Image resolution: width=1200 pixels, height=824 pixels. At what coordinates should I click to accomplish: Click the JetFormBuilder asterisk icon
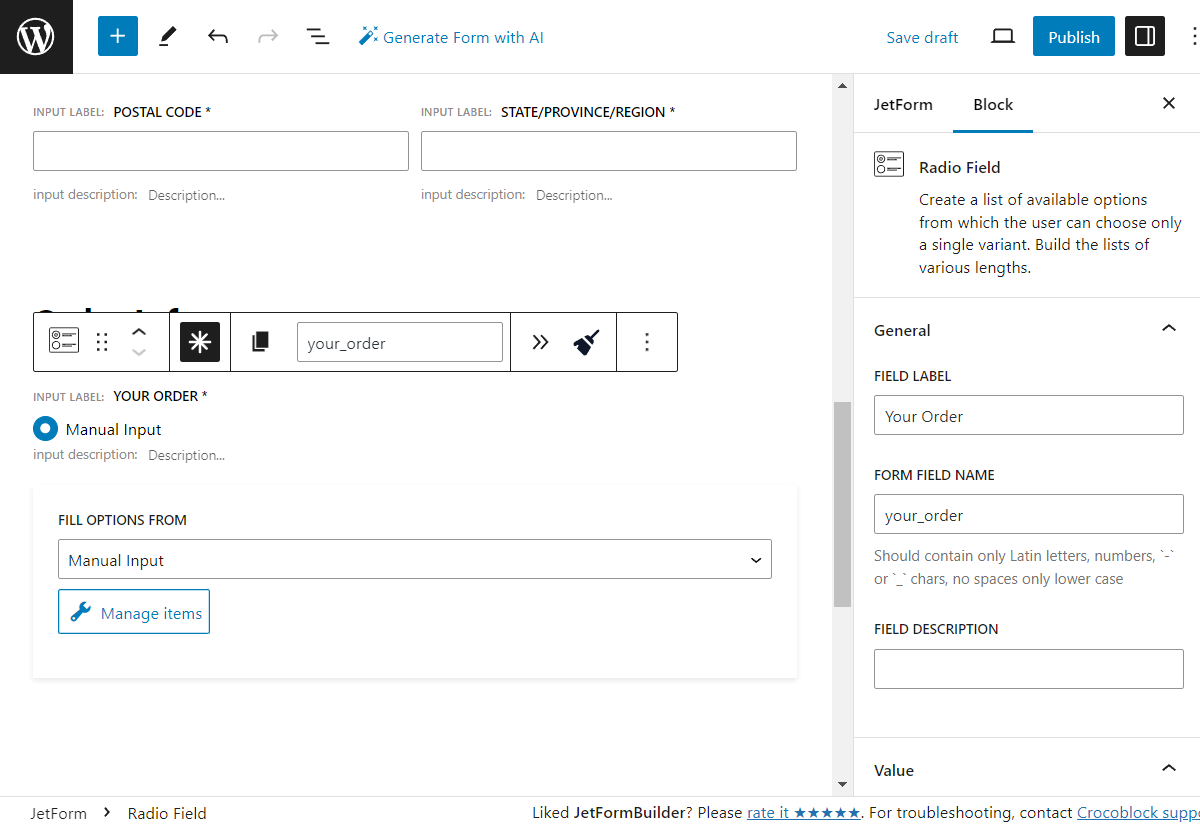pos(200,341)
